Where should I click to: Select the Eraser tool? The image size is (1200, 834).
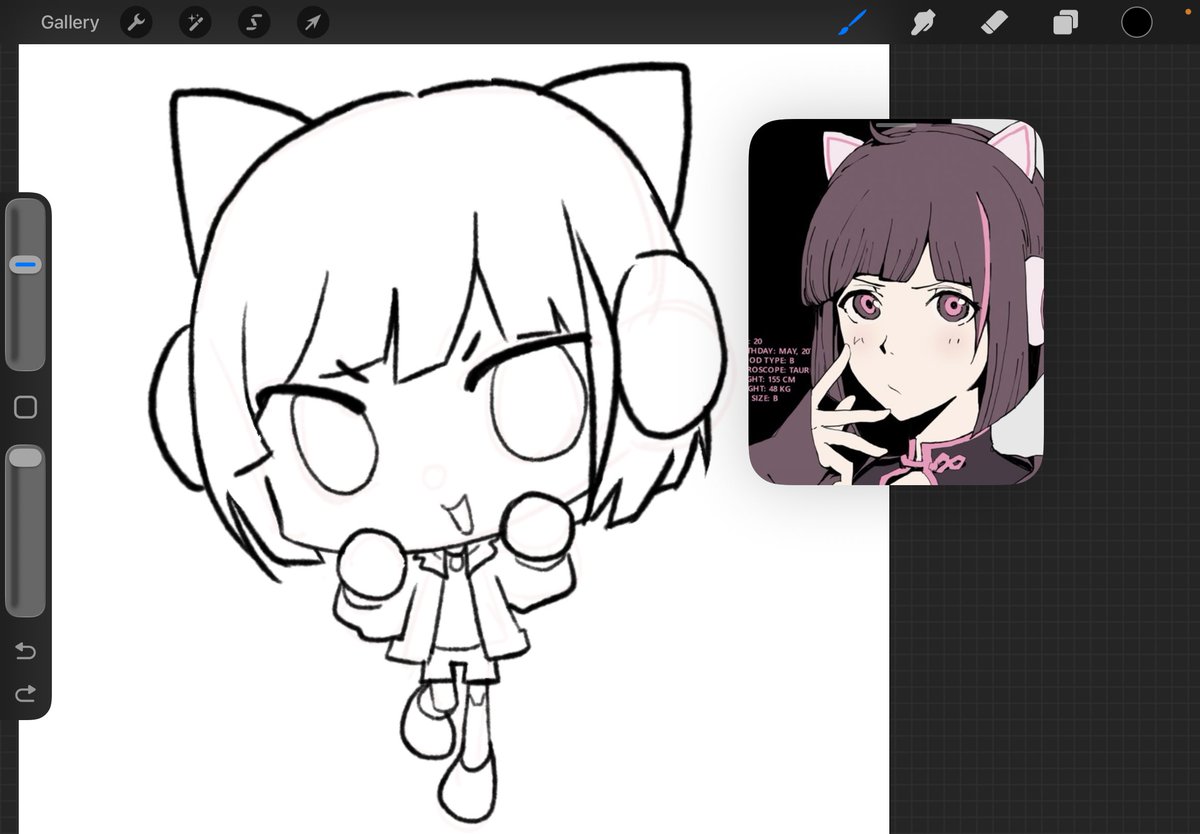click(x=994, y=22)
